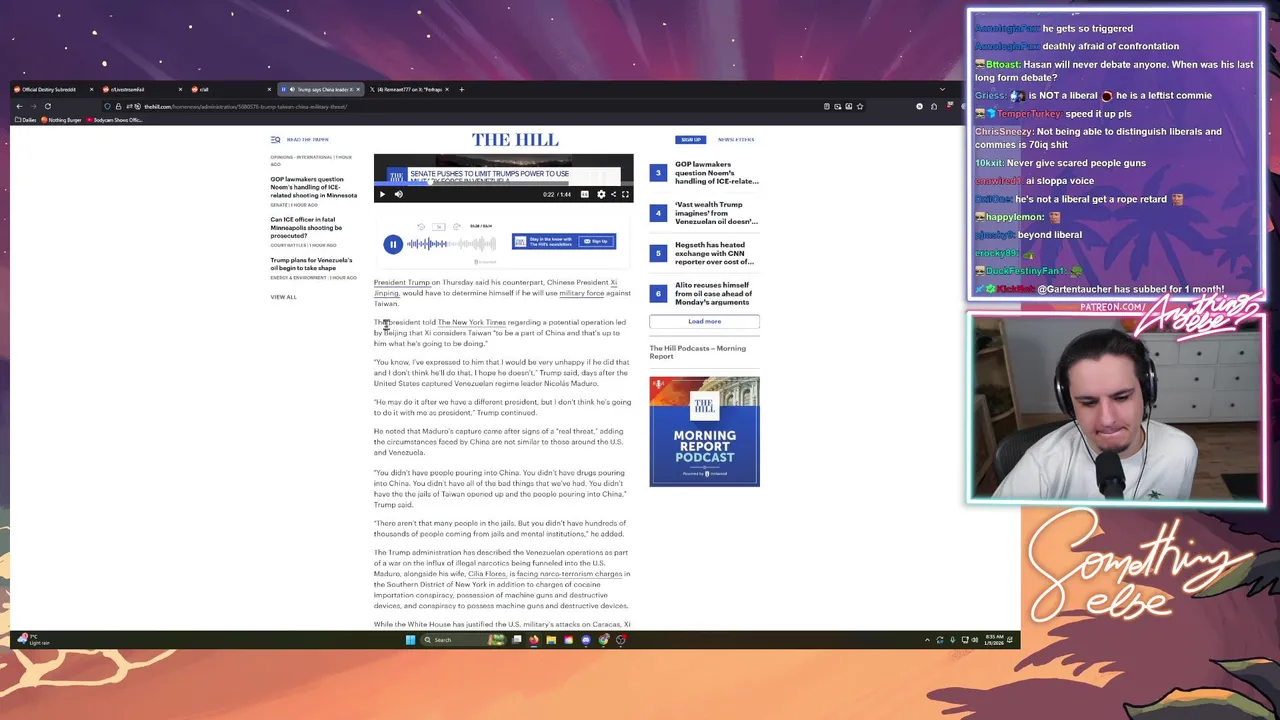Open ranked story 4 'Vast wealth Trump imagines'
The height and width of the screenshot is (720, 1280).
pyautogui.click(x=716, y=213)
